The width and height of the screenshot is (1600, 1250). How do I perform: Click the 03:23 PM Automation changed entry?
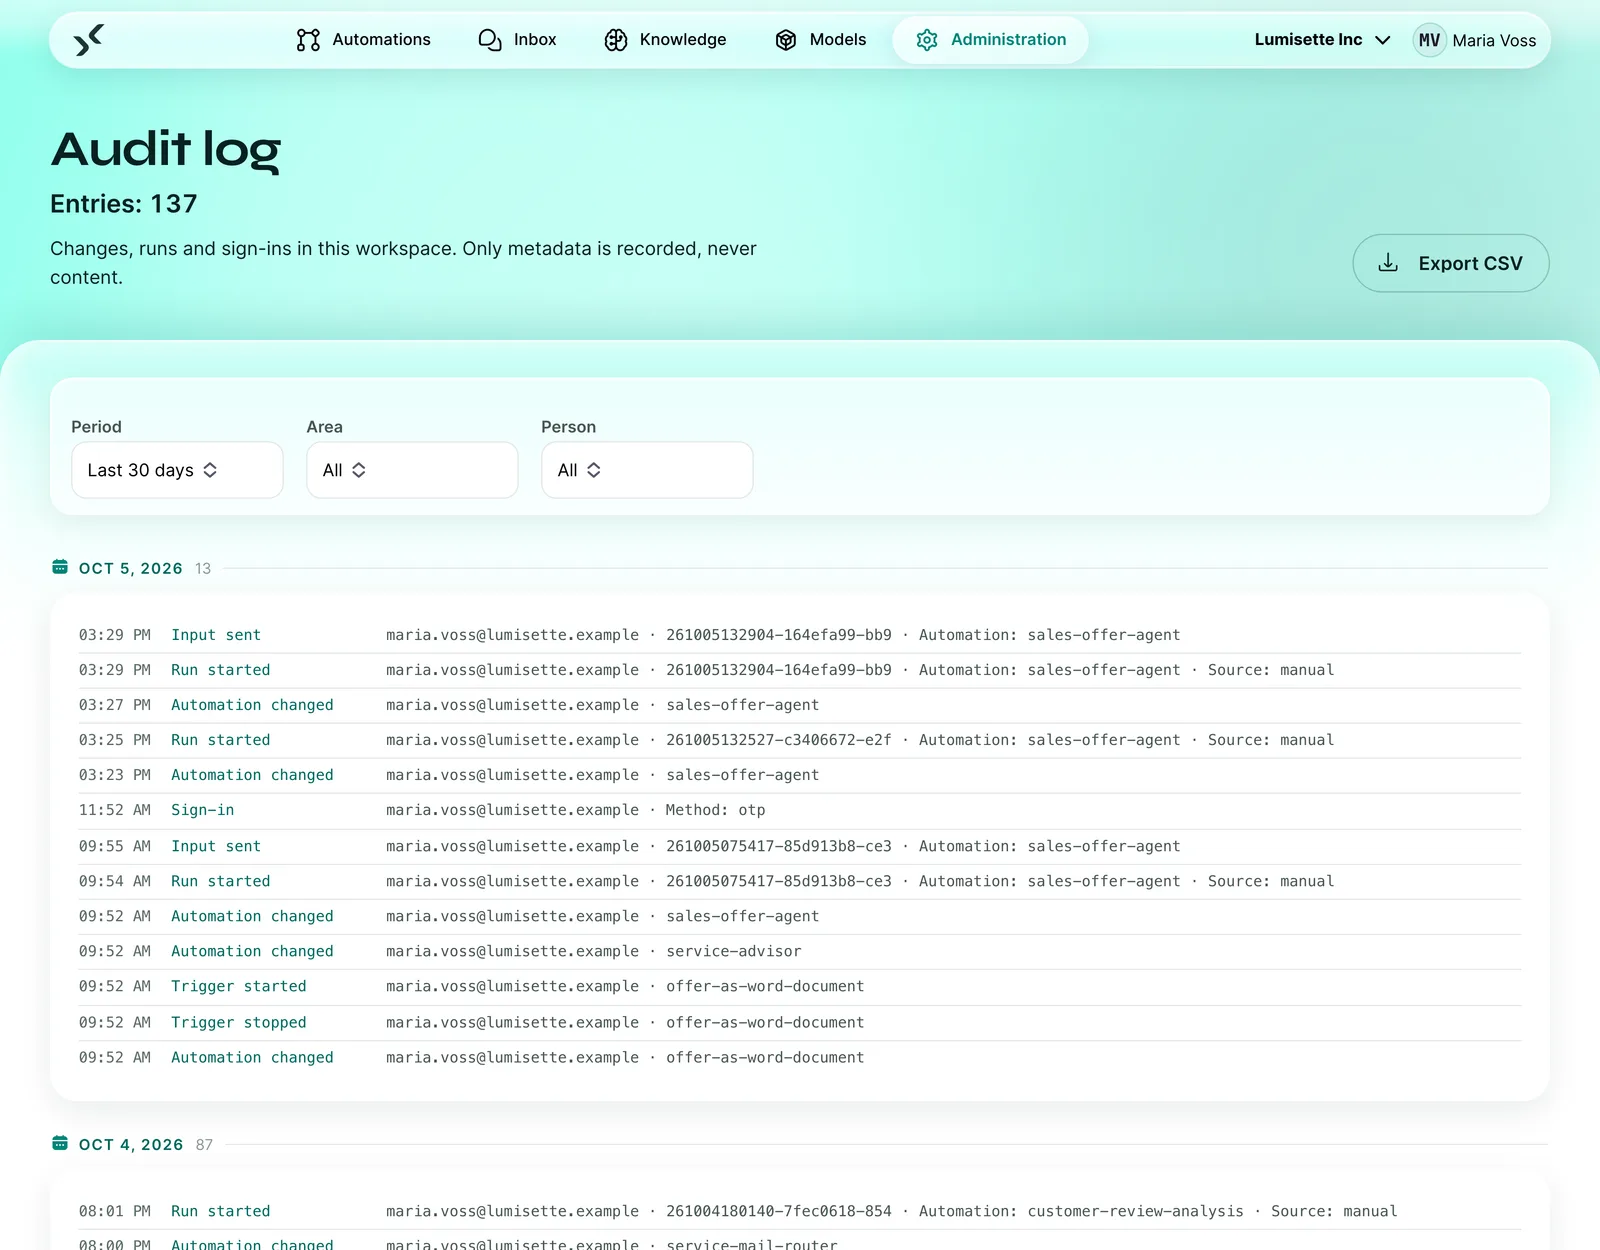tap(800, 775)
